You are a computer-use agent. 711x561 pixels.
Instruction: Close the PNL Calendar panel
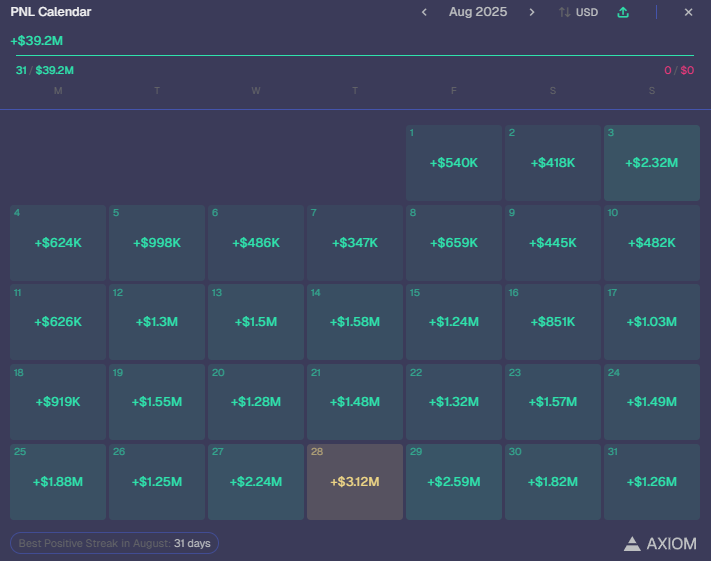[x=688, y=12]
